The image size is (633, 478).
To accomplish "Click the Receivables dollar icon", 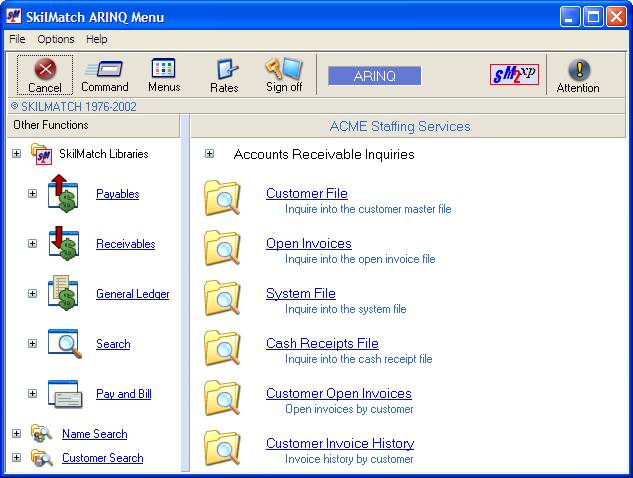I will 63,243.
